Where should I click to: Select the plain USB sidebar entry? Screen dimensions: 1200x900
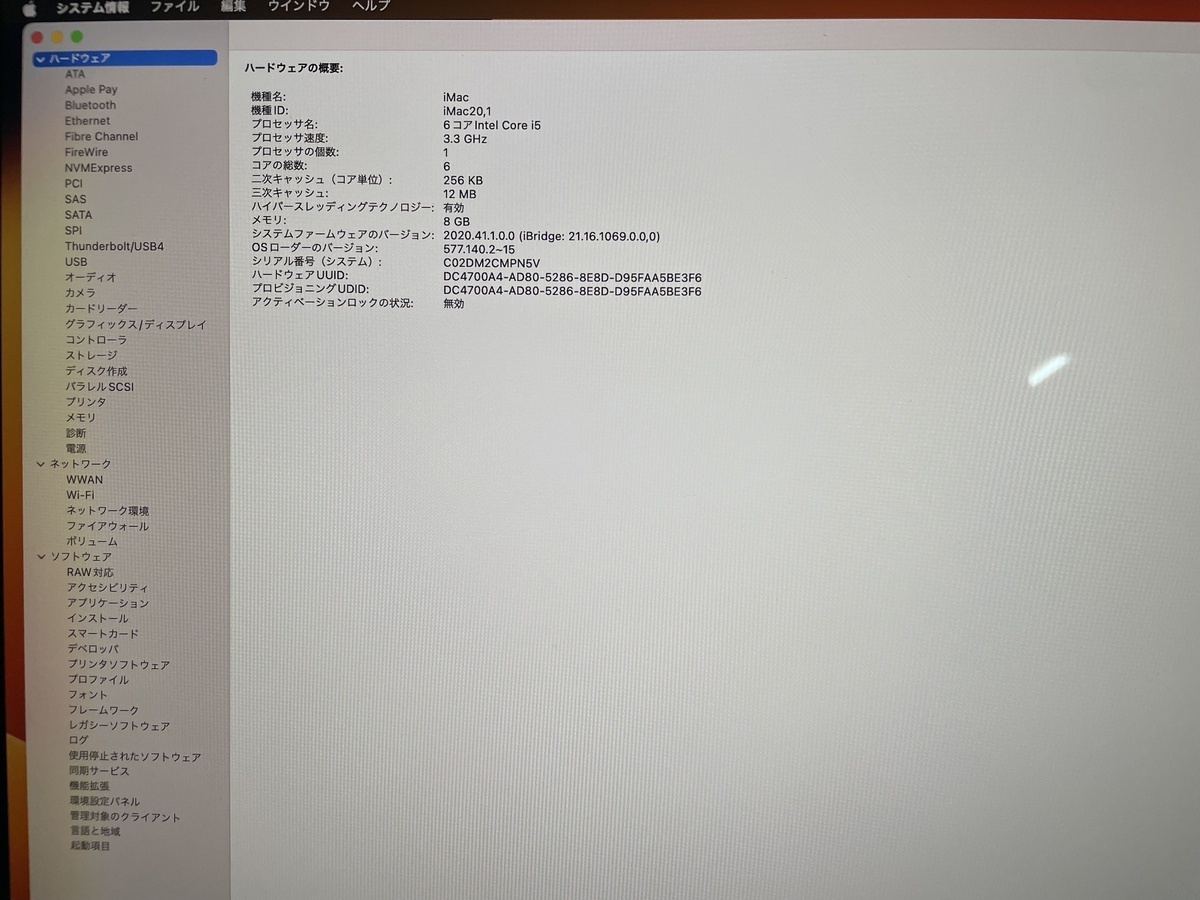tap(76, 262)
